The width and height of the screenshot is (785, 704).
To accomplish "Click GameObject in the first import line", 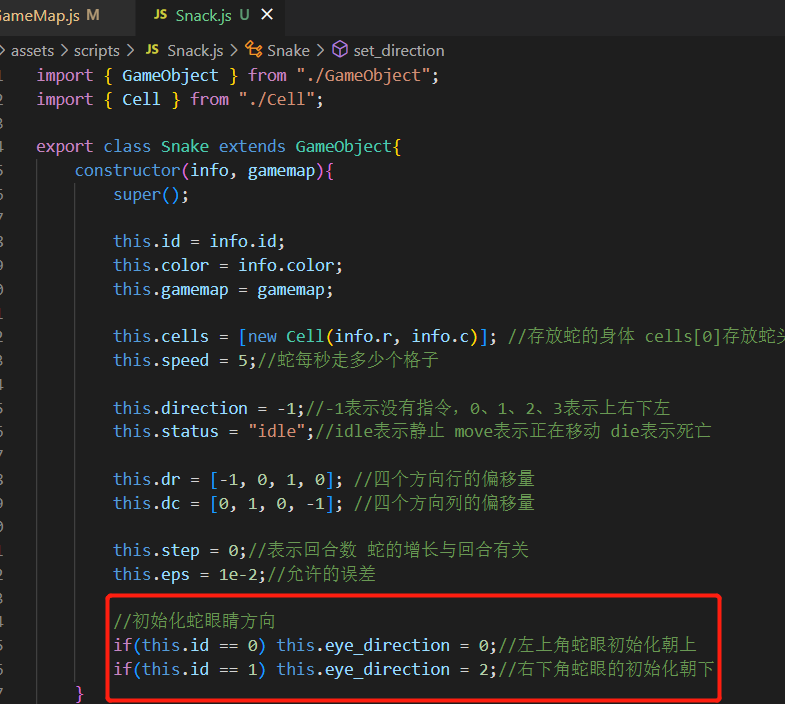I will point(170,75).
